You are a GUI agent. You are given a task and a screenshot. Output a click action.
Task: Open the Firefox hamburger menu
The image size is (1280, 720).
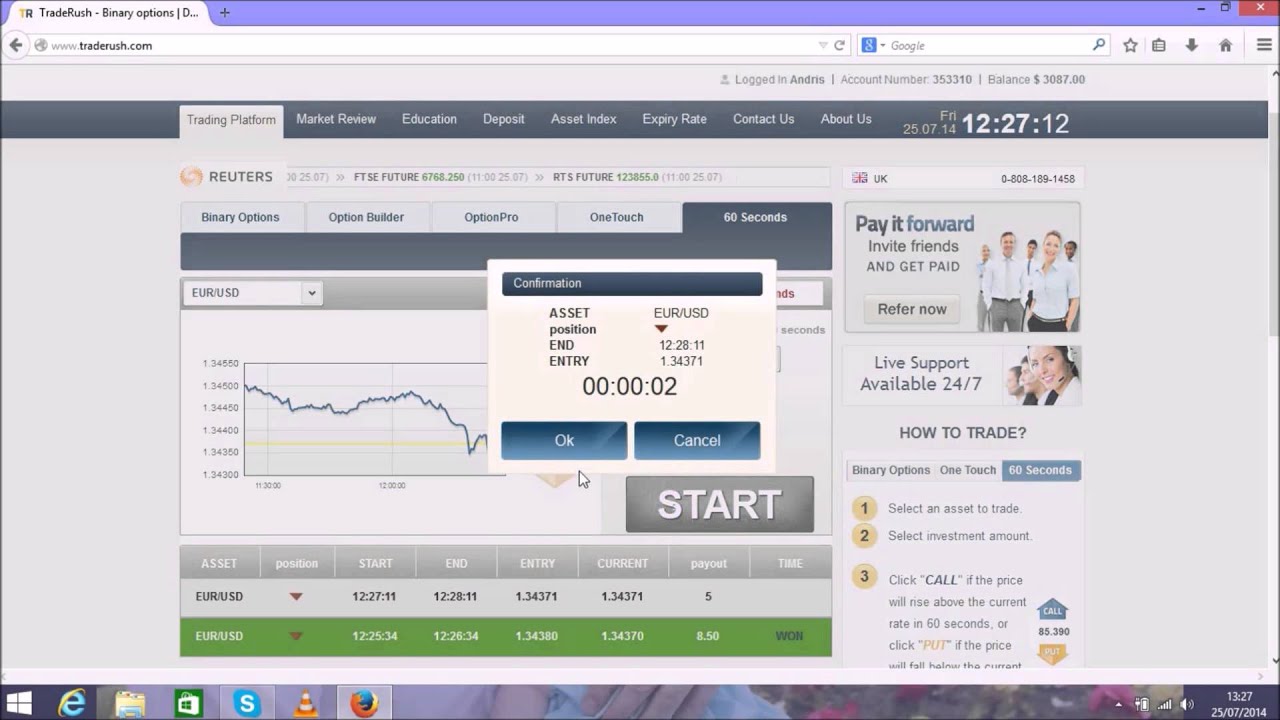pos(1264,45)
